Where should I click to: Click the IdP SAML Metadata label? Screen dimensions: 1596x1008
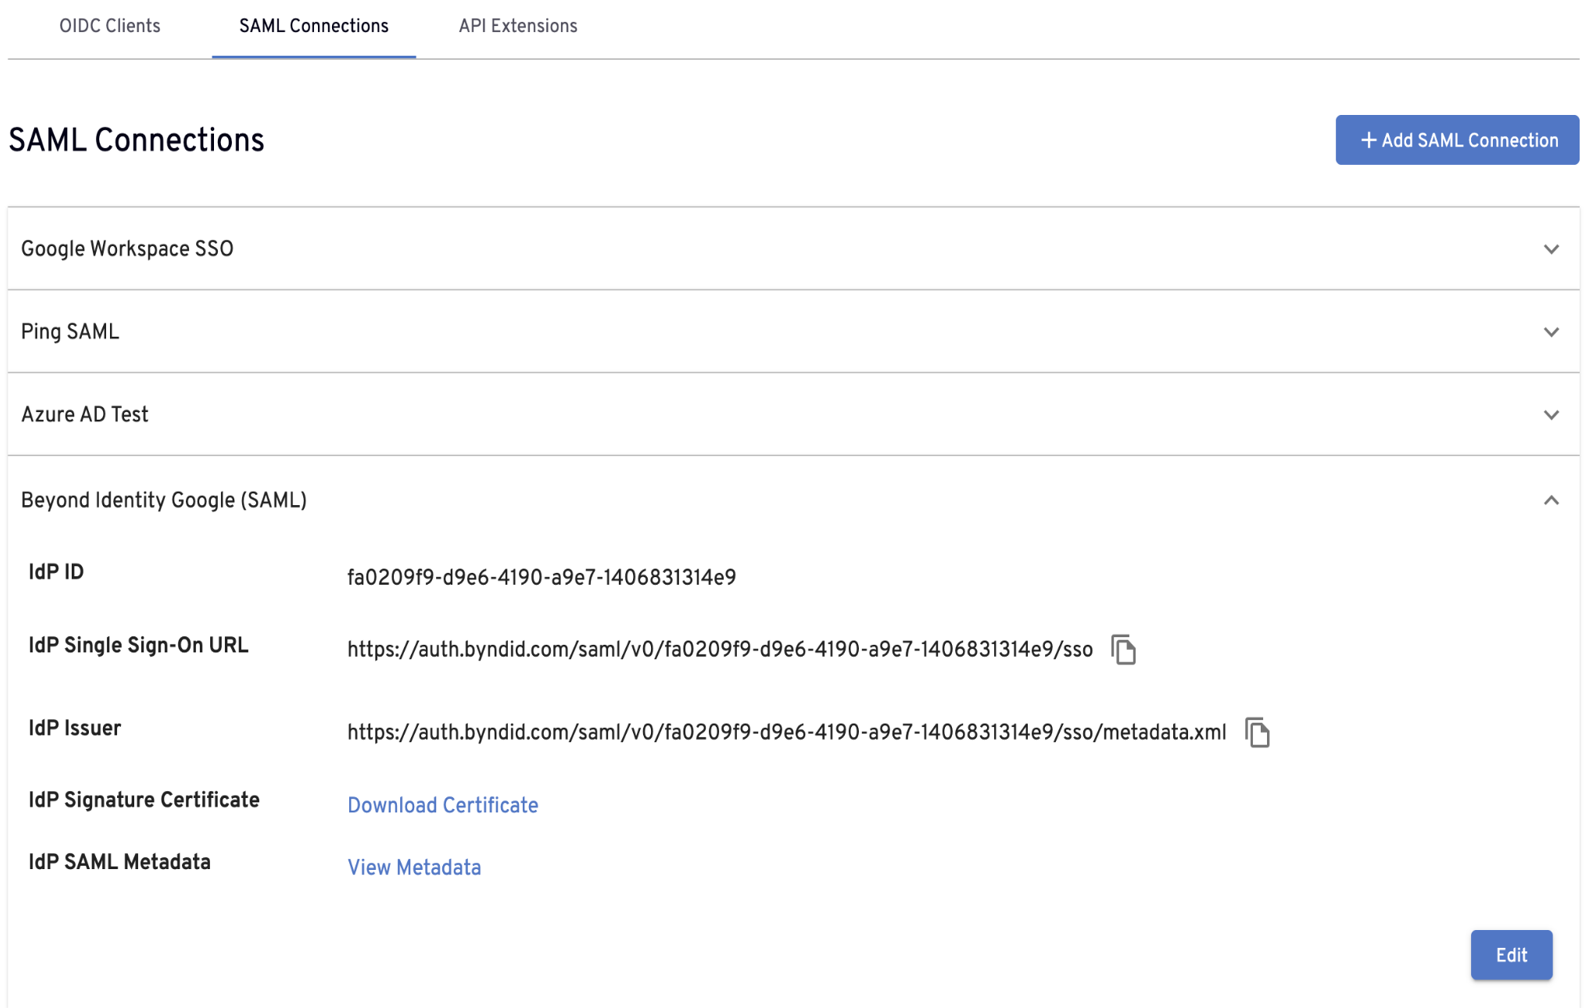(120, 863)
